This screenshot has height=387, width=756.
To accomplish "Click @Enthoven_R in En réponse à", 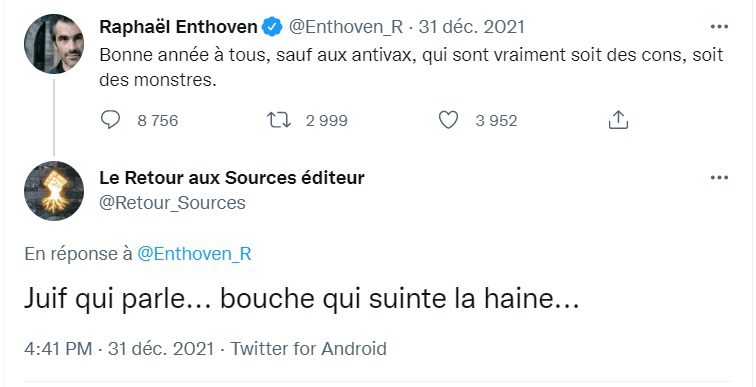I will pos(194,254).
